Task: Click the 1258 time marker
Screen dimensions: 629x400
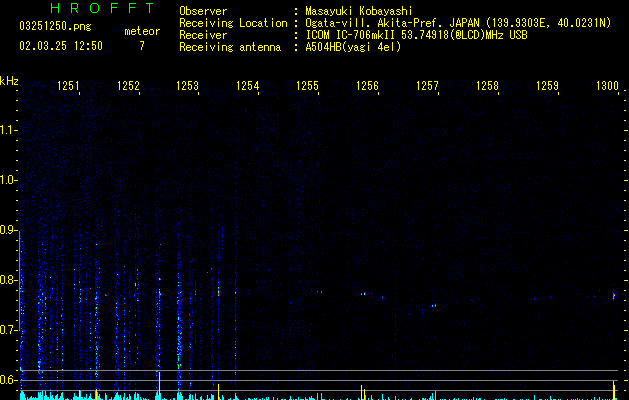Action: pyautogui.click(x=487, y=86)
